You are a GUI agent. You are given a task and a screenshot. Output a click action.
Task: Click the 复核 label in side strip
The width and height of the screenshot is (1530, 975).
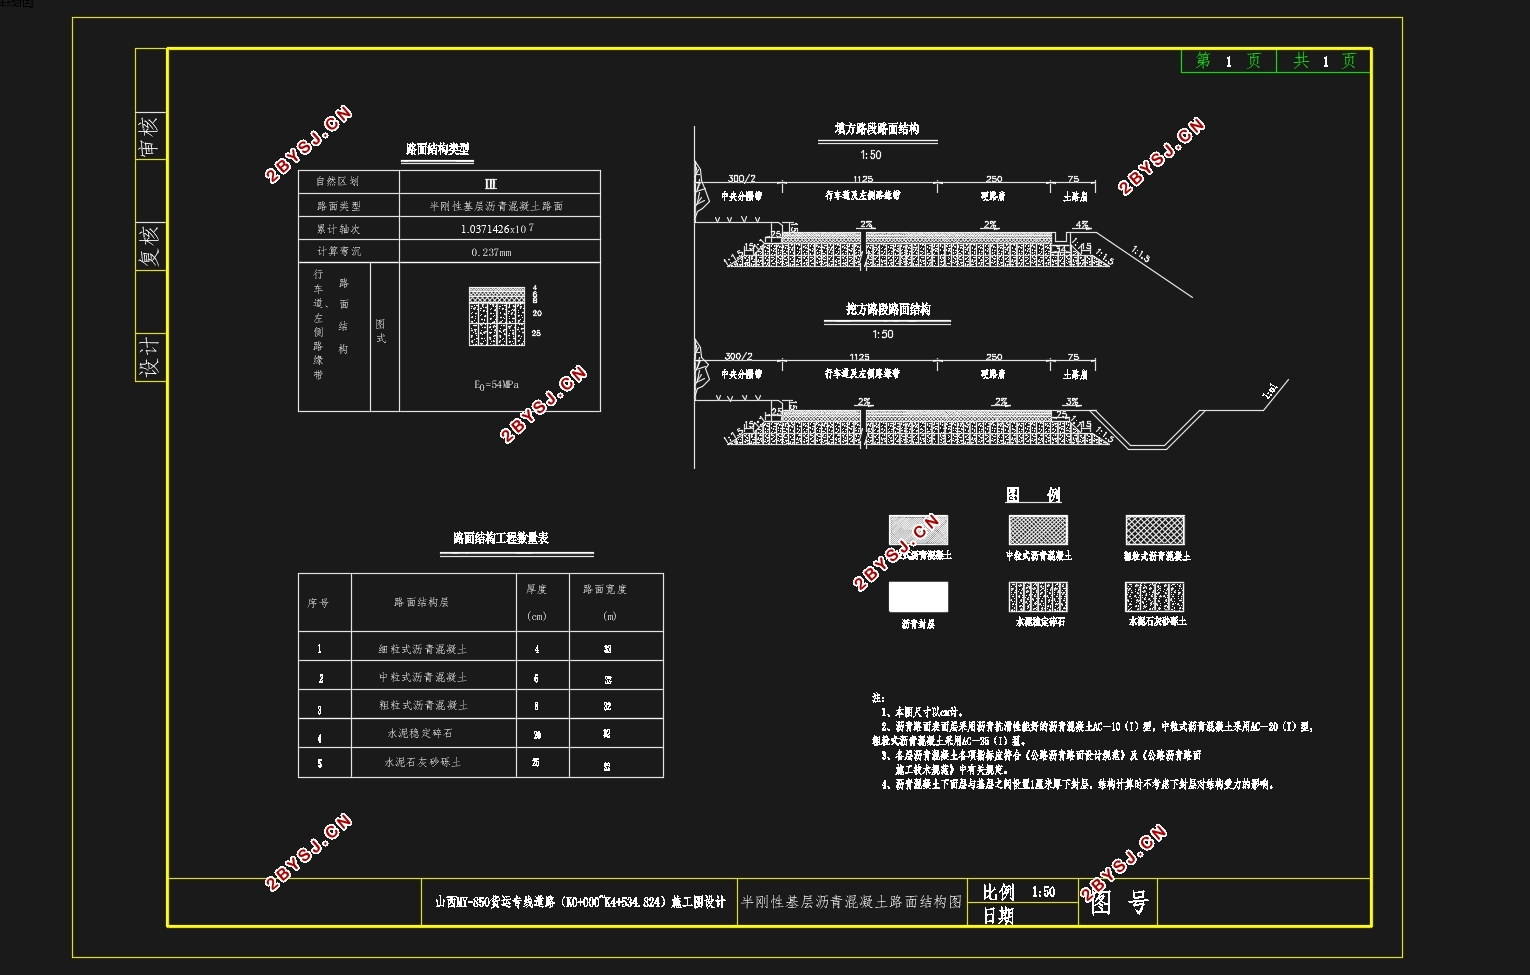pyautogui.click(x=149, y=245)
